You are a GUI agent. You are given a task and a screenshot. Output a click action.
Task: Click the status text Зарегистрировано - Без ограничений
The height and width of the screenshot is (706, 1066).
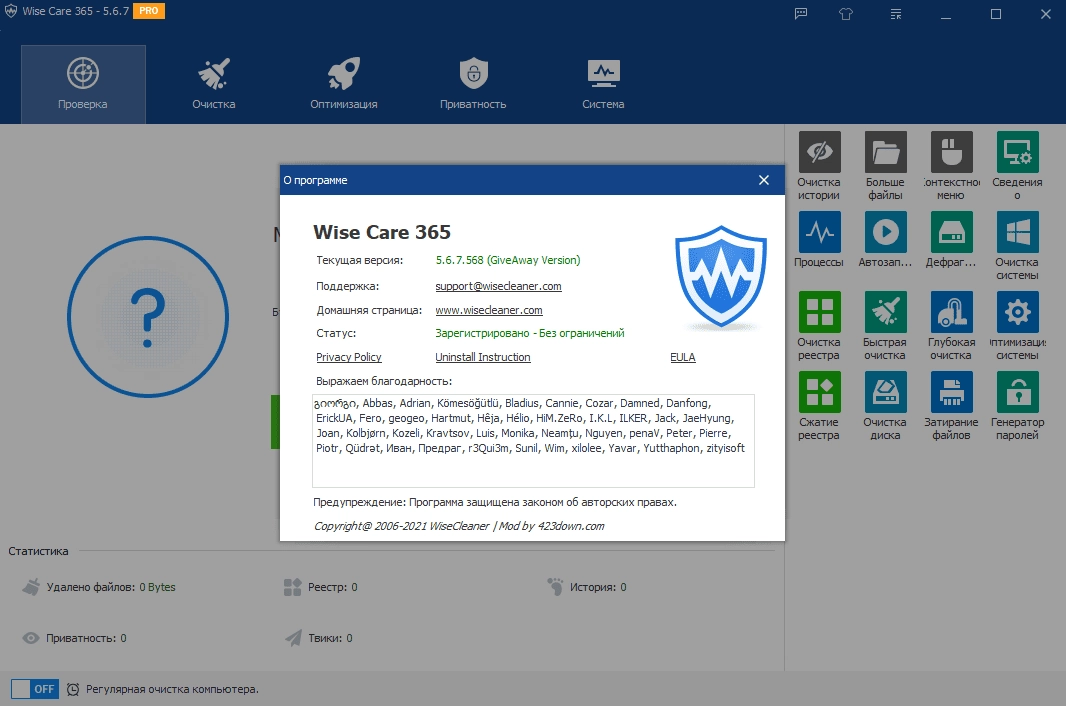click(x=530, y=333)
